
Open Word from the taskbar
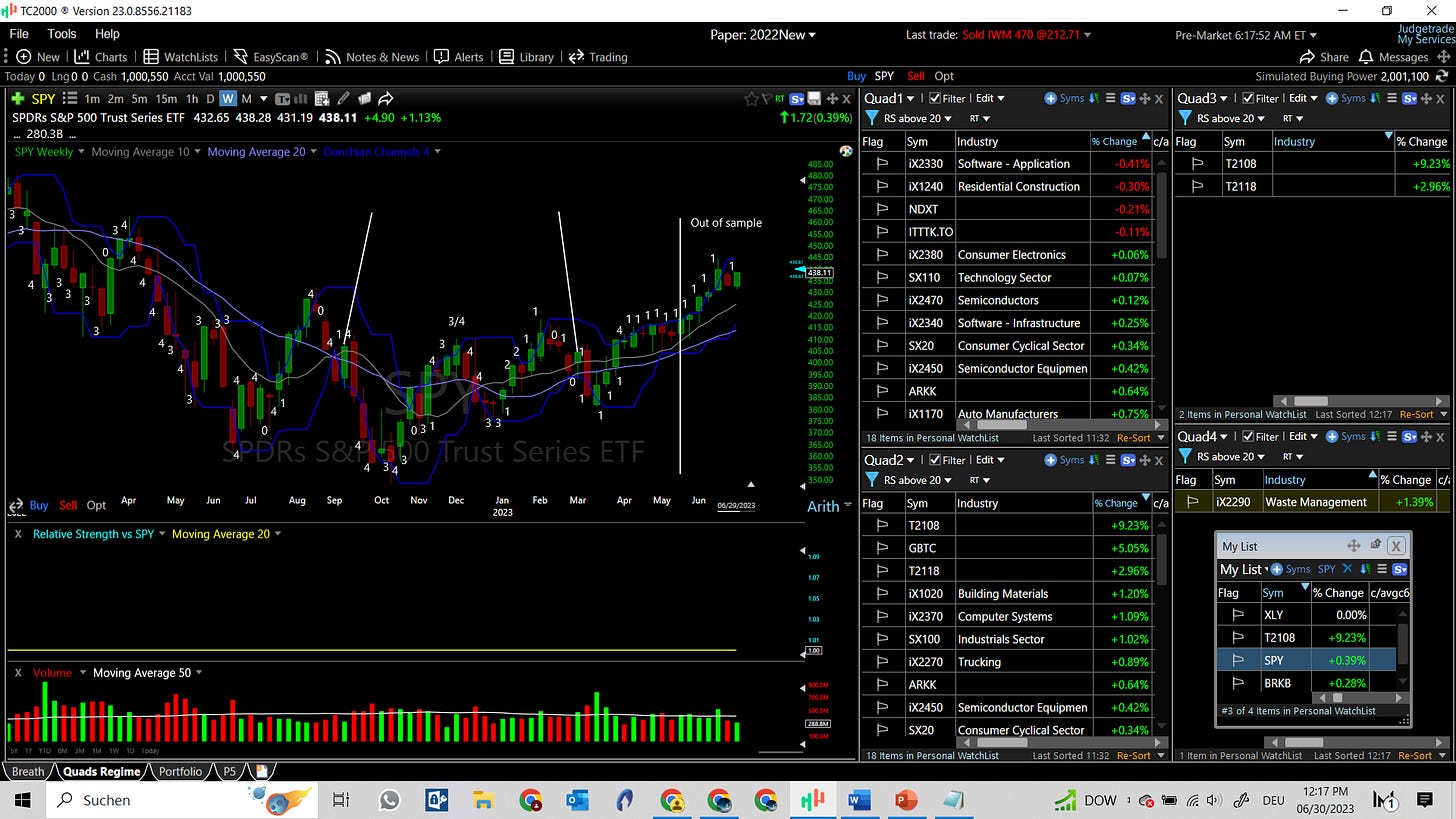[x=859, y=800]
